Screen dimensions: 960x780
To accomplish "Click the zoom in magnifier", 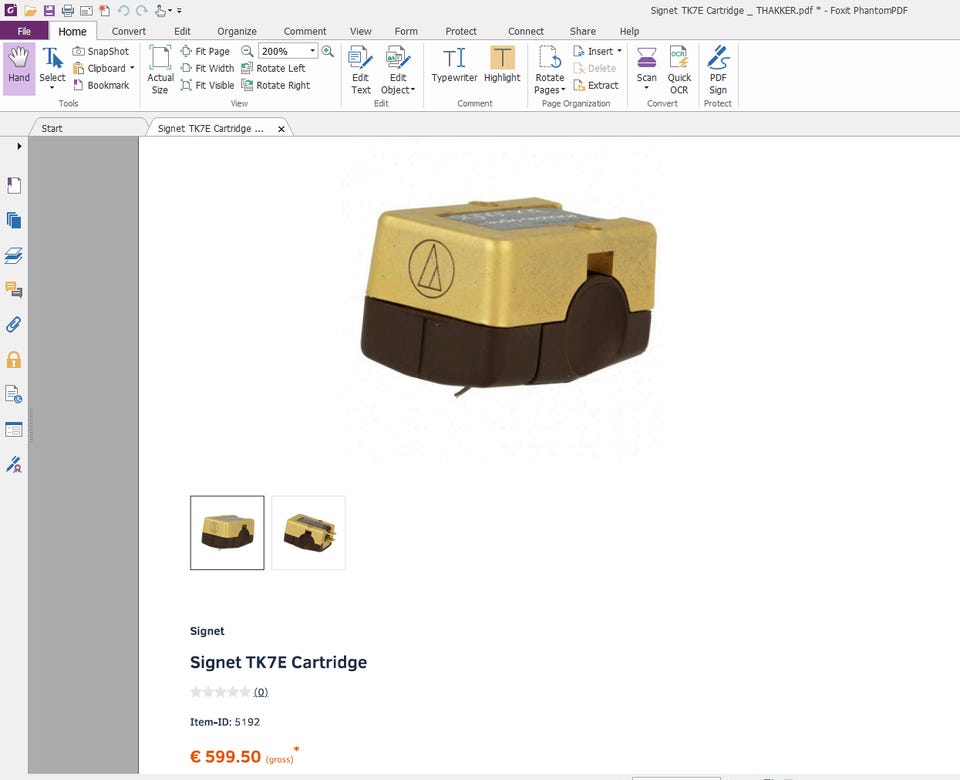I will point(328,51).
